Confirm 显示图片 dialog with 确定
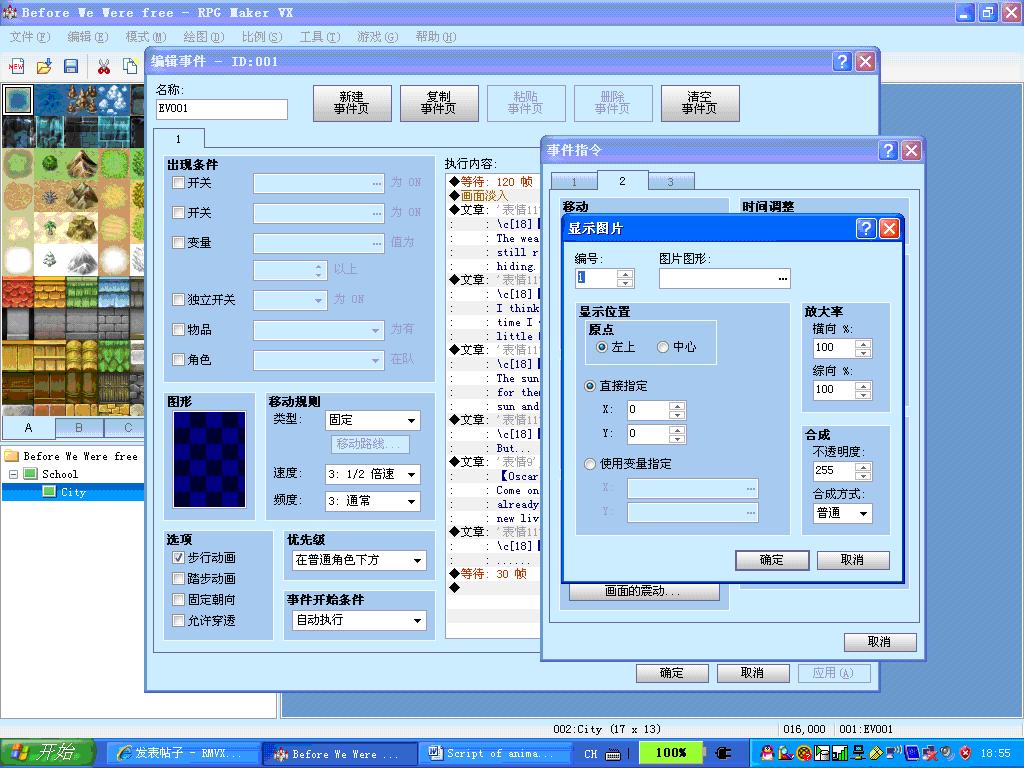1024x768 pixels. 772,560
